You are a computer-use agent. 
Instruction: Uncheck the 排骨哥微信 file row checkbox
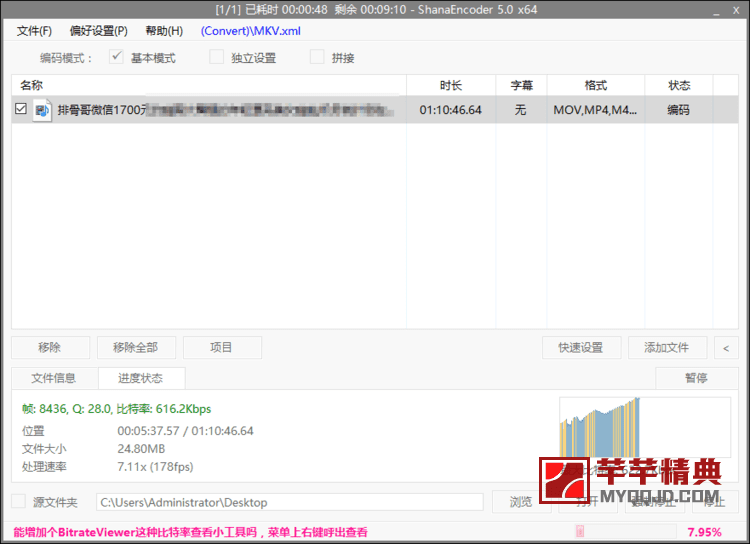(21, 109)
